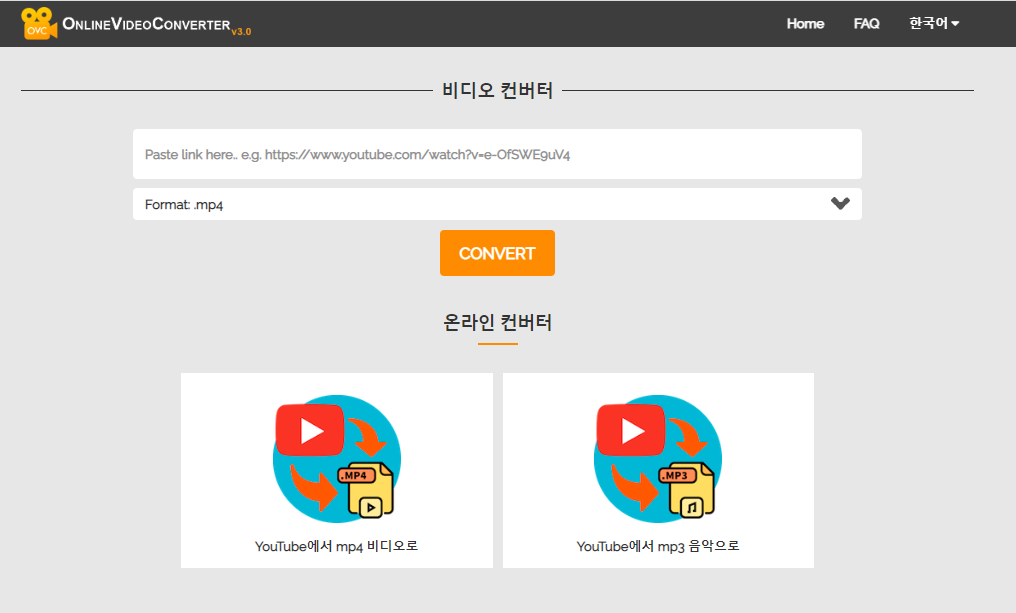Click the Paste link here URL field
Image resolution: width=1016 pixels, height=613 pixels.
click(x=497, y=154)
